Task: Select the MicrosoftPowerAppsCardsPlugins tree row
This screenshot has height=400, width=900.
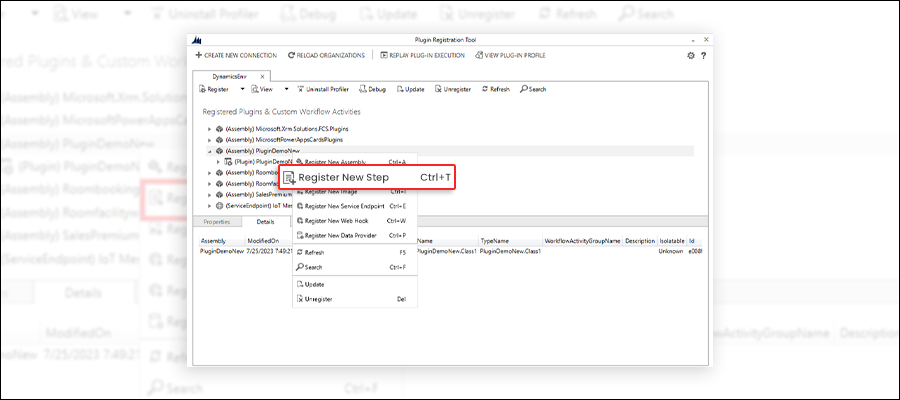Action: pos(280,139)
